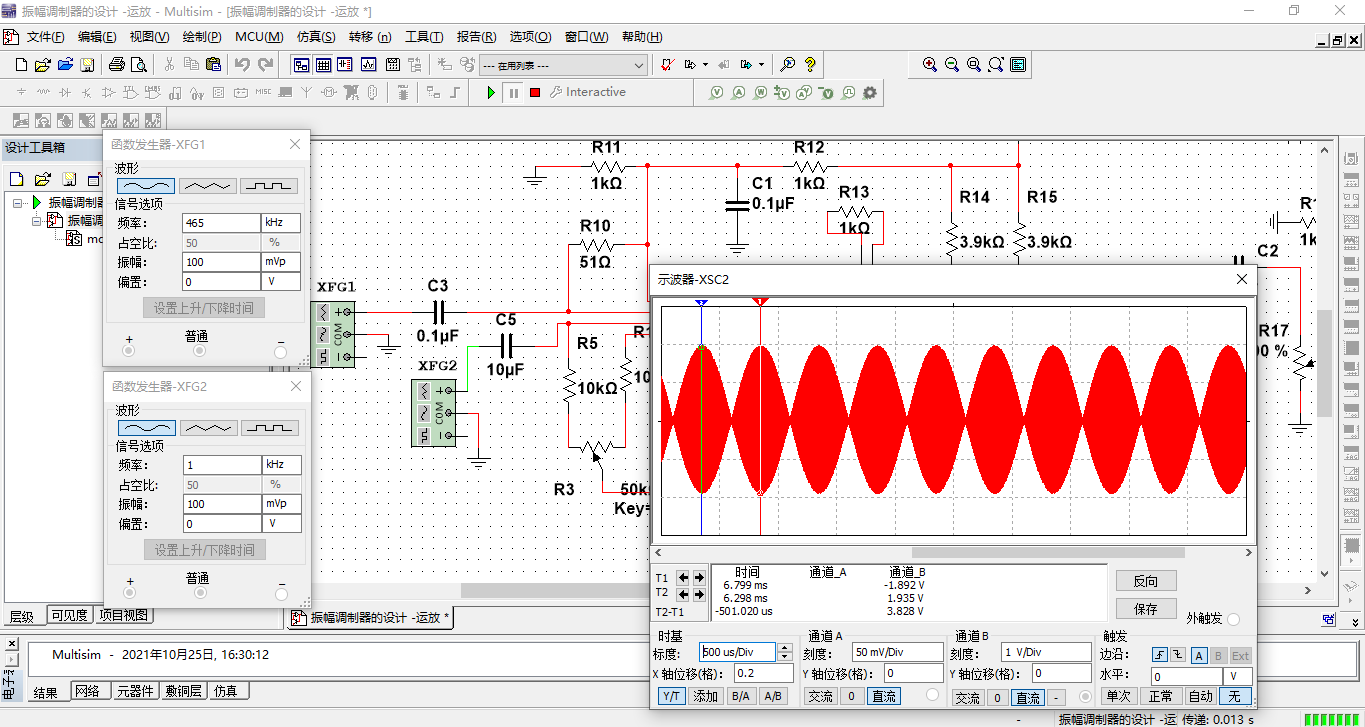The width and height of the screenshot is (1365, 727).
Task: Create a new design with the blank page icon
Action: click(20, 64)
